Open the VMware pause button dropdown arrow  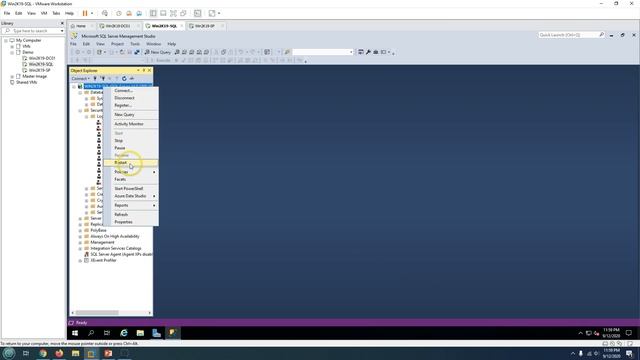click(92, 13)
